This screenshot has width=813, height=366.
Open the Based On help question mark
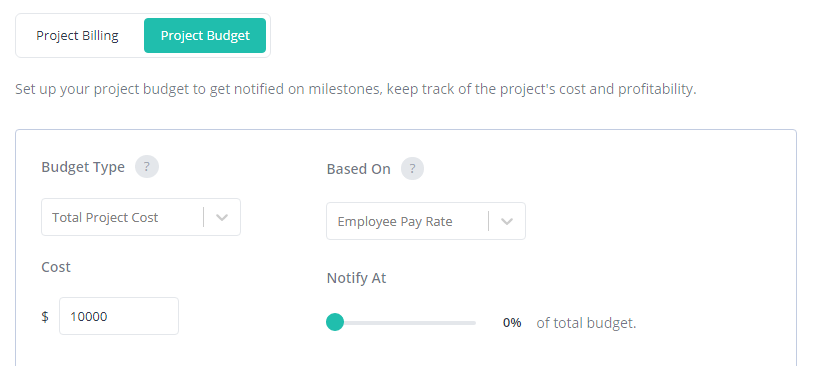(412, 169)
